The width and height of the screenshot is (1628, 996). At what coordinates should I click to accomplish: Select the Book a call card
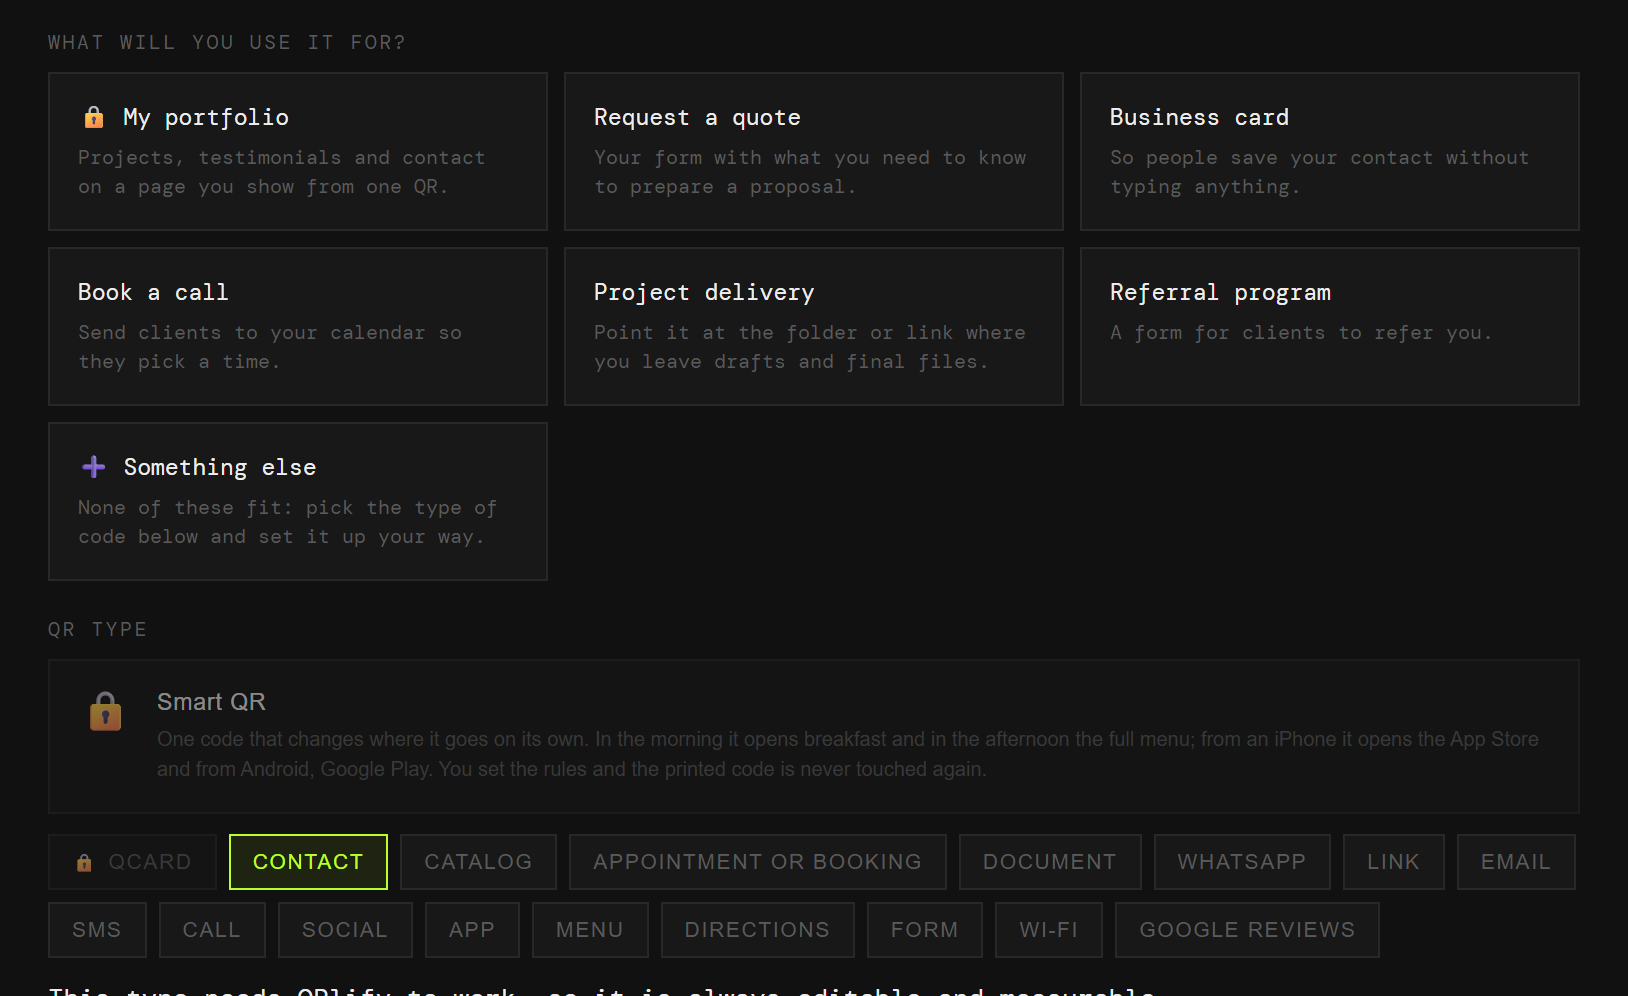click(298, 326)
